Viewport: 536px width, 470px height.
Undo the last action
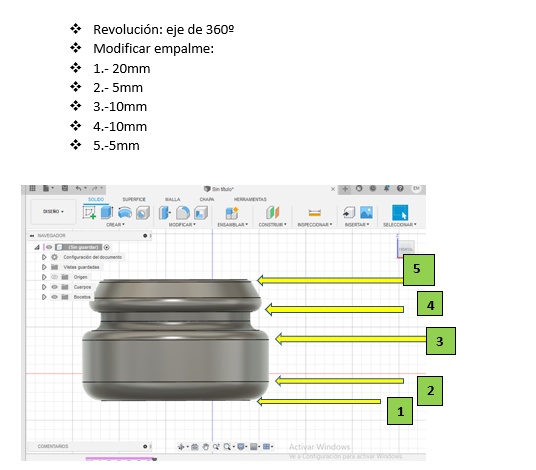[78, 188]
